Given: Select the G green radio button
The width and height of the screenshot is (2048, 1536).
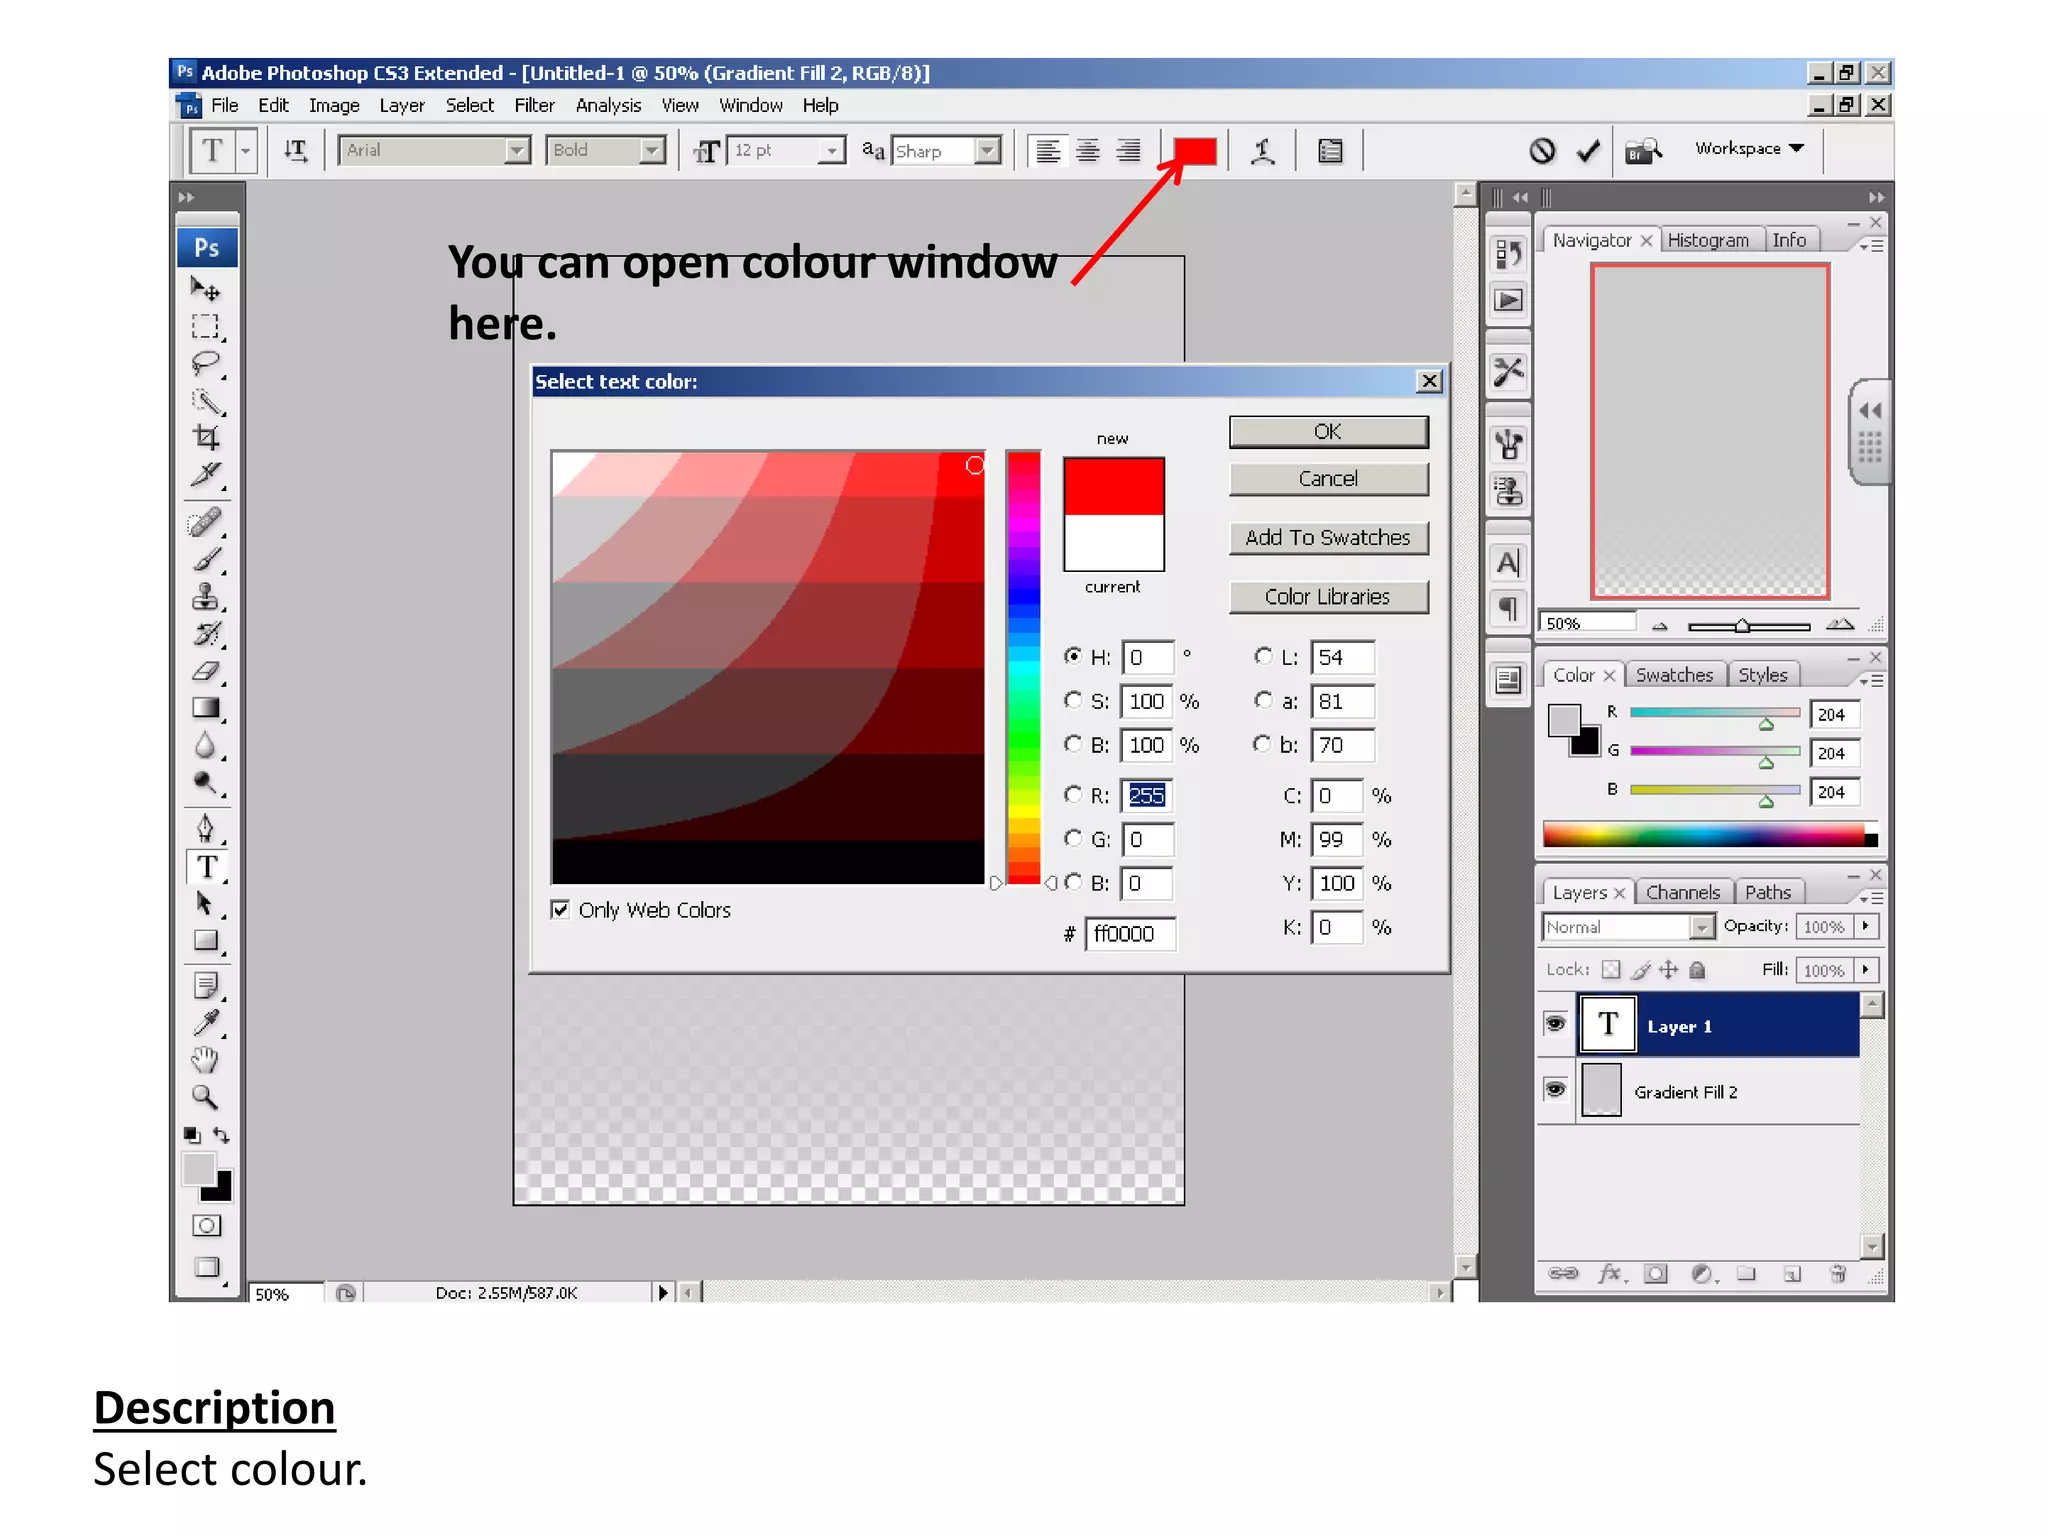Looking at the screenshot, I should click(x=1073, y=838).
